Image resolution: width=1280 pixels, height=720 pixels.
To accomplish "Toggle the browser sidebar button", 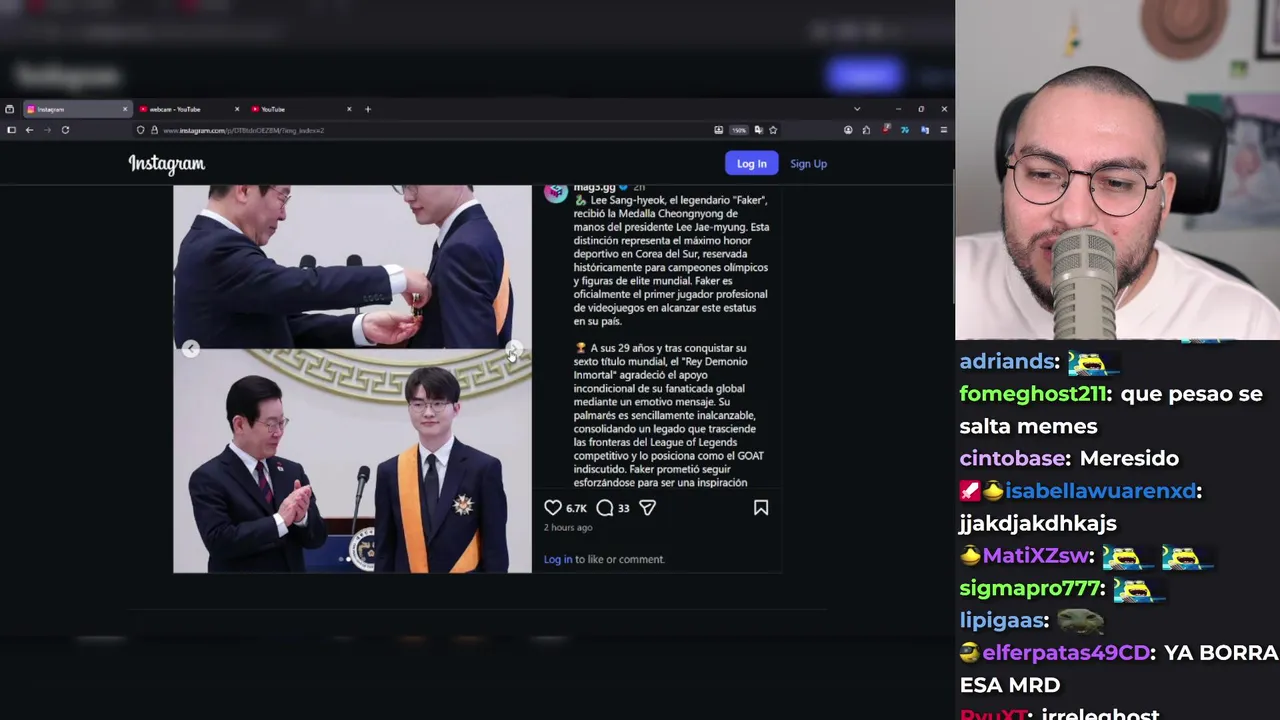I will pos(11,130).
